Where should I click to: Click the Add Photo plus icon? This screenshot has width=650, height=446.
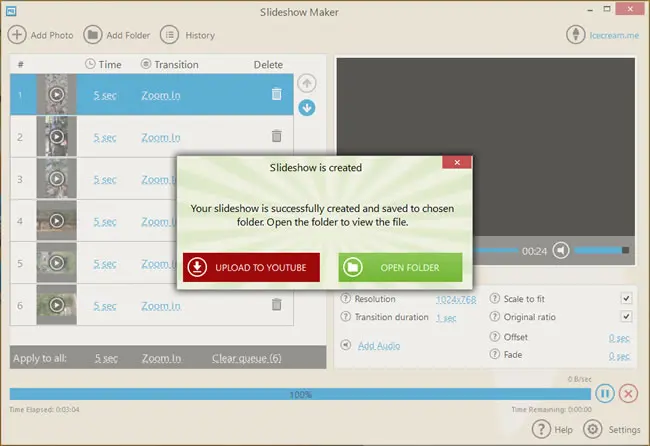pos(17,35)
